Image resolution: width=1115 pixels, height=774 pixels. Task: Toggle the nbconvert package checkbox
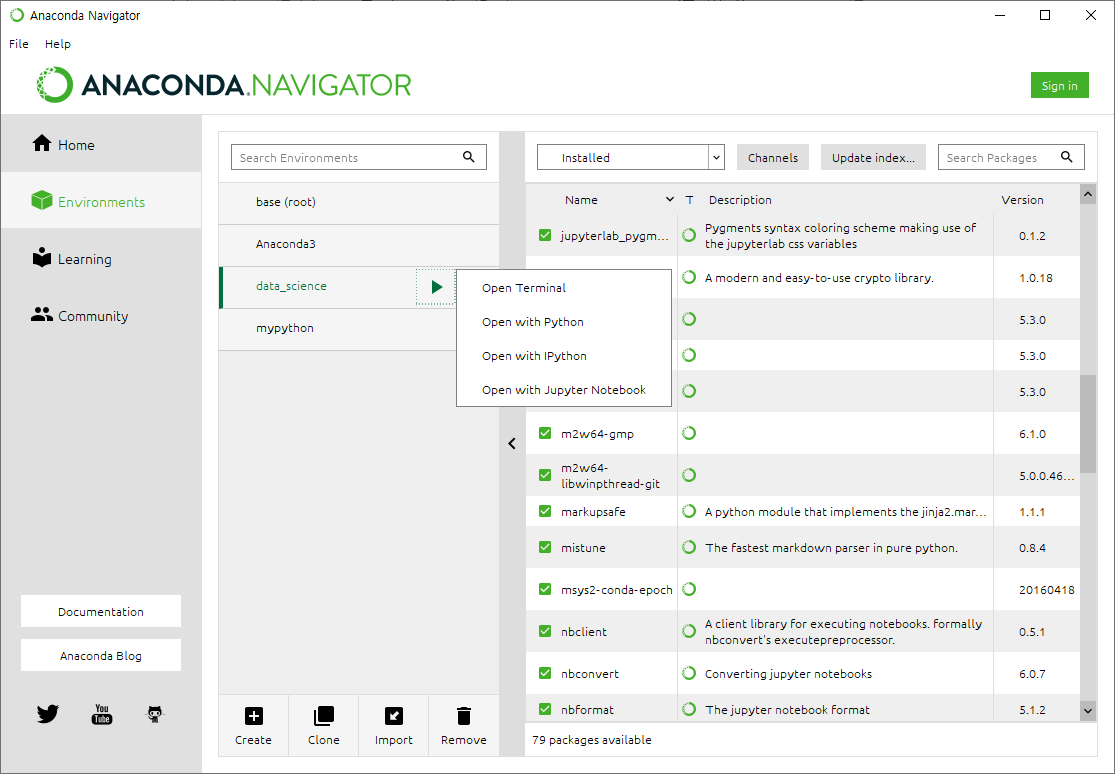(545, 673)
